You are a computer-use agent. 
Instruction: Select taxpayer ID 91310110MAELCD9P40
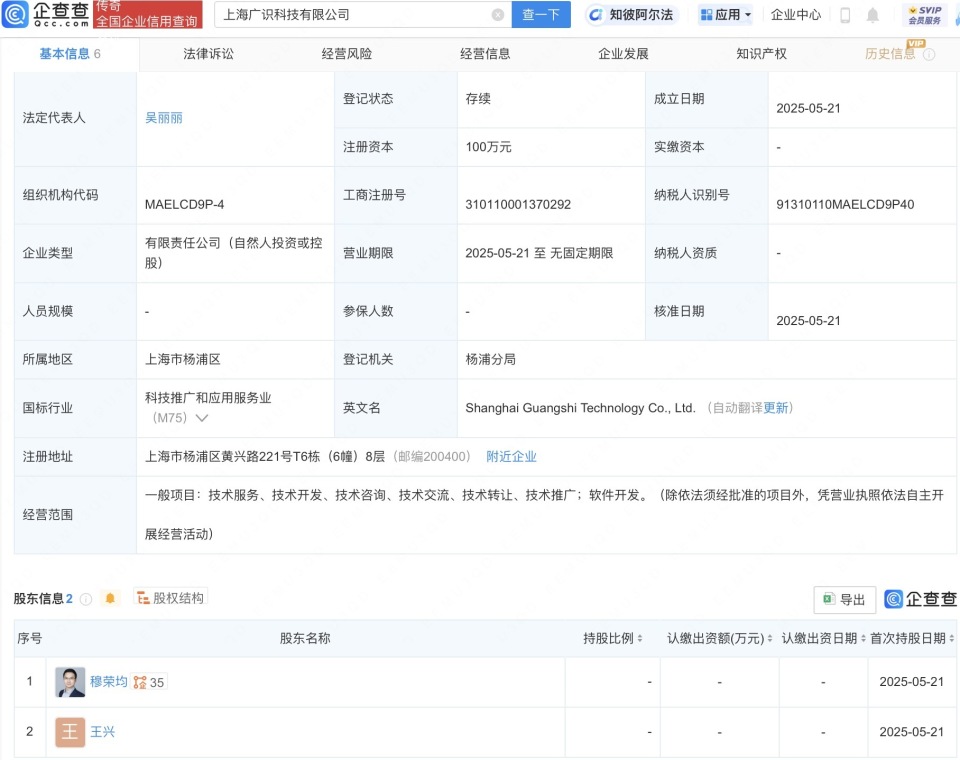pyautogui.click(x=845, y=205)
